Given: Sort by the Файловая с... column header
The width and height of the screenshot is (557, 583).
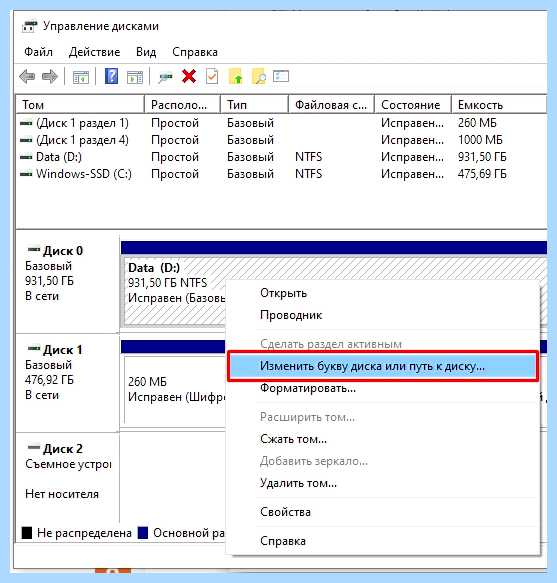Looking at the screenshot, I should coord(331,105).
